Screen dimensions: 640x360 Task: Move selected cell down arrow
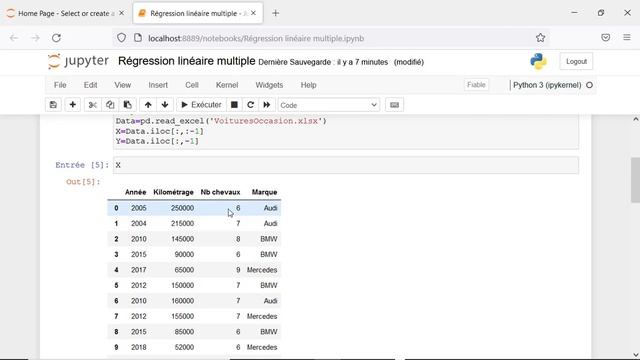(165, 105)
